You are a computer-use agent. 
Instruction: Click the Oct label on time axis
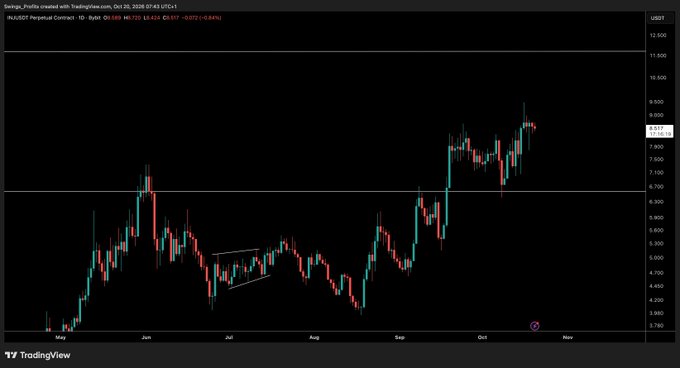[482, 337]
